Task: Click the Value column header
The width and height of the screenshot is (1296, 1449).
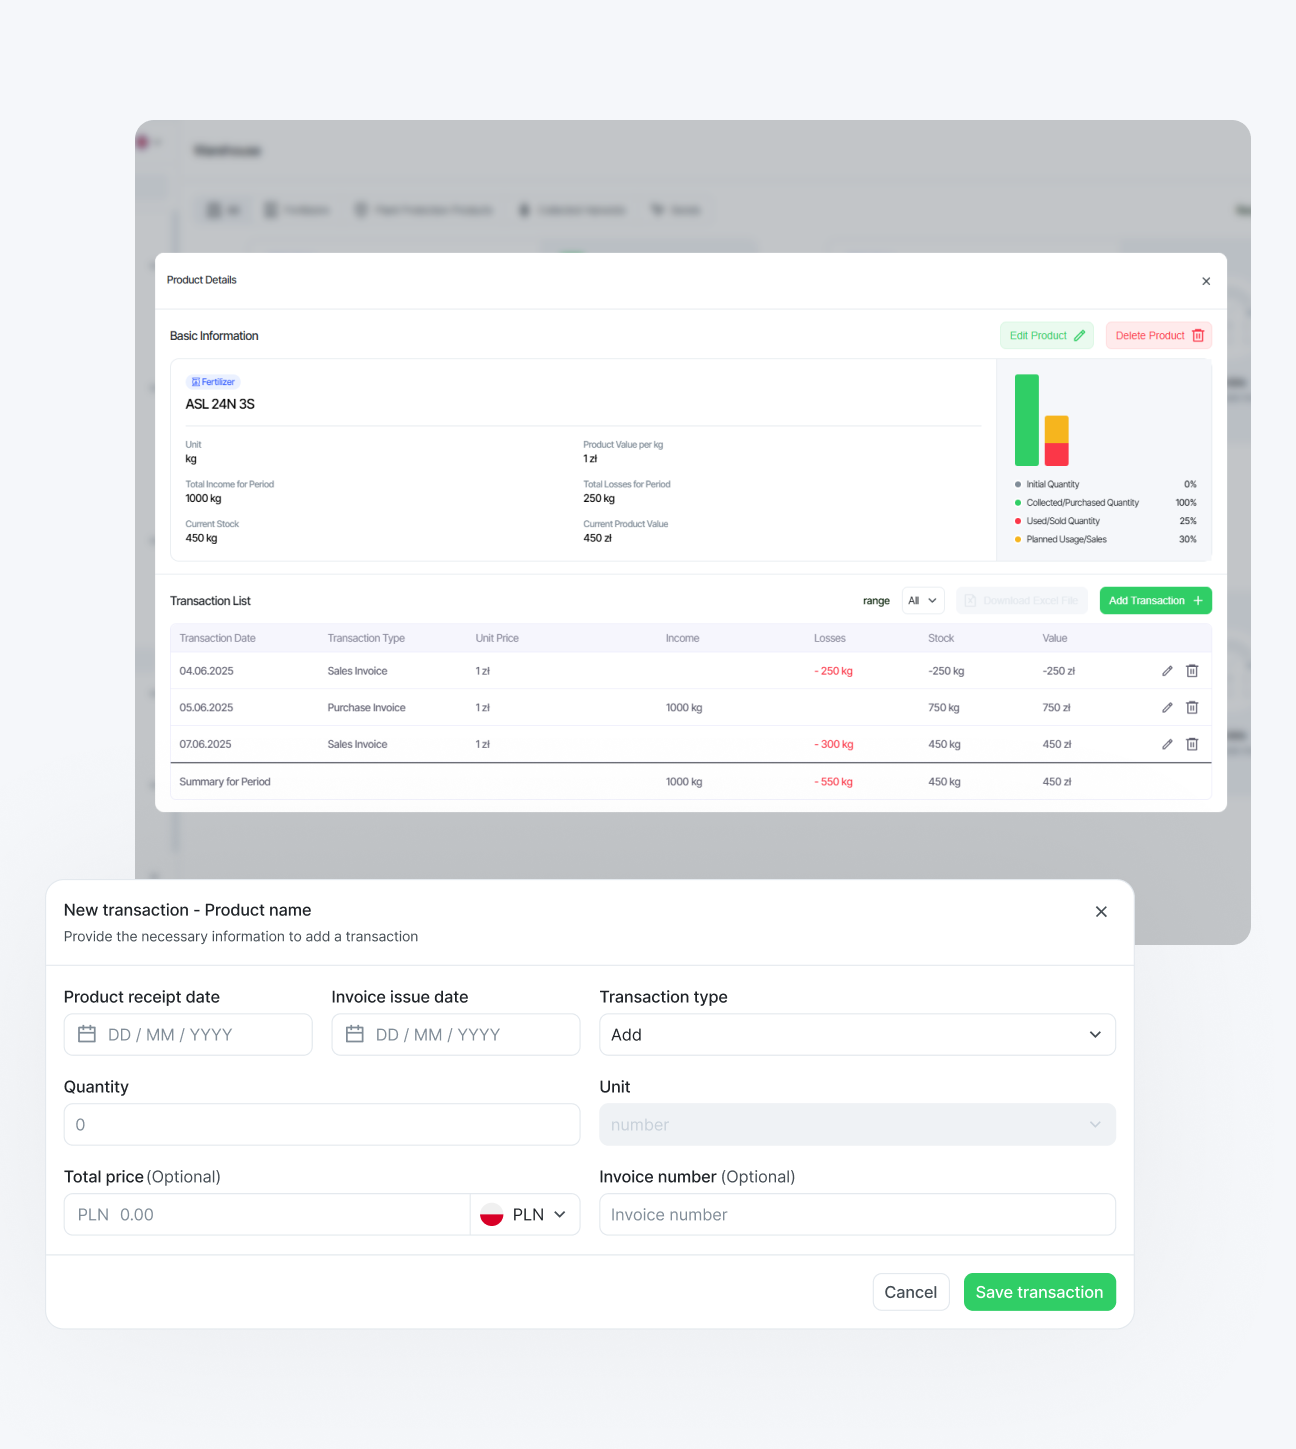Action: click(1055, 638)
